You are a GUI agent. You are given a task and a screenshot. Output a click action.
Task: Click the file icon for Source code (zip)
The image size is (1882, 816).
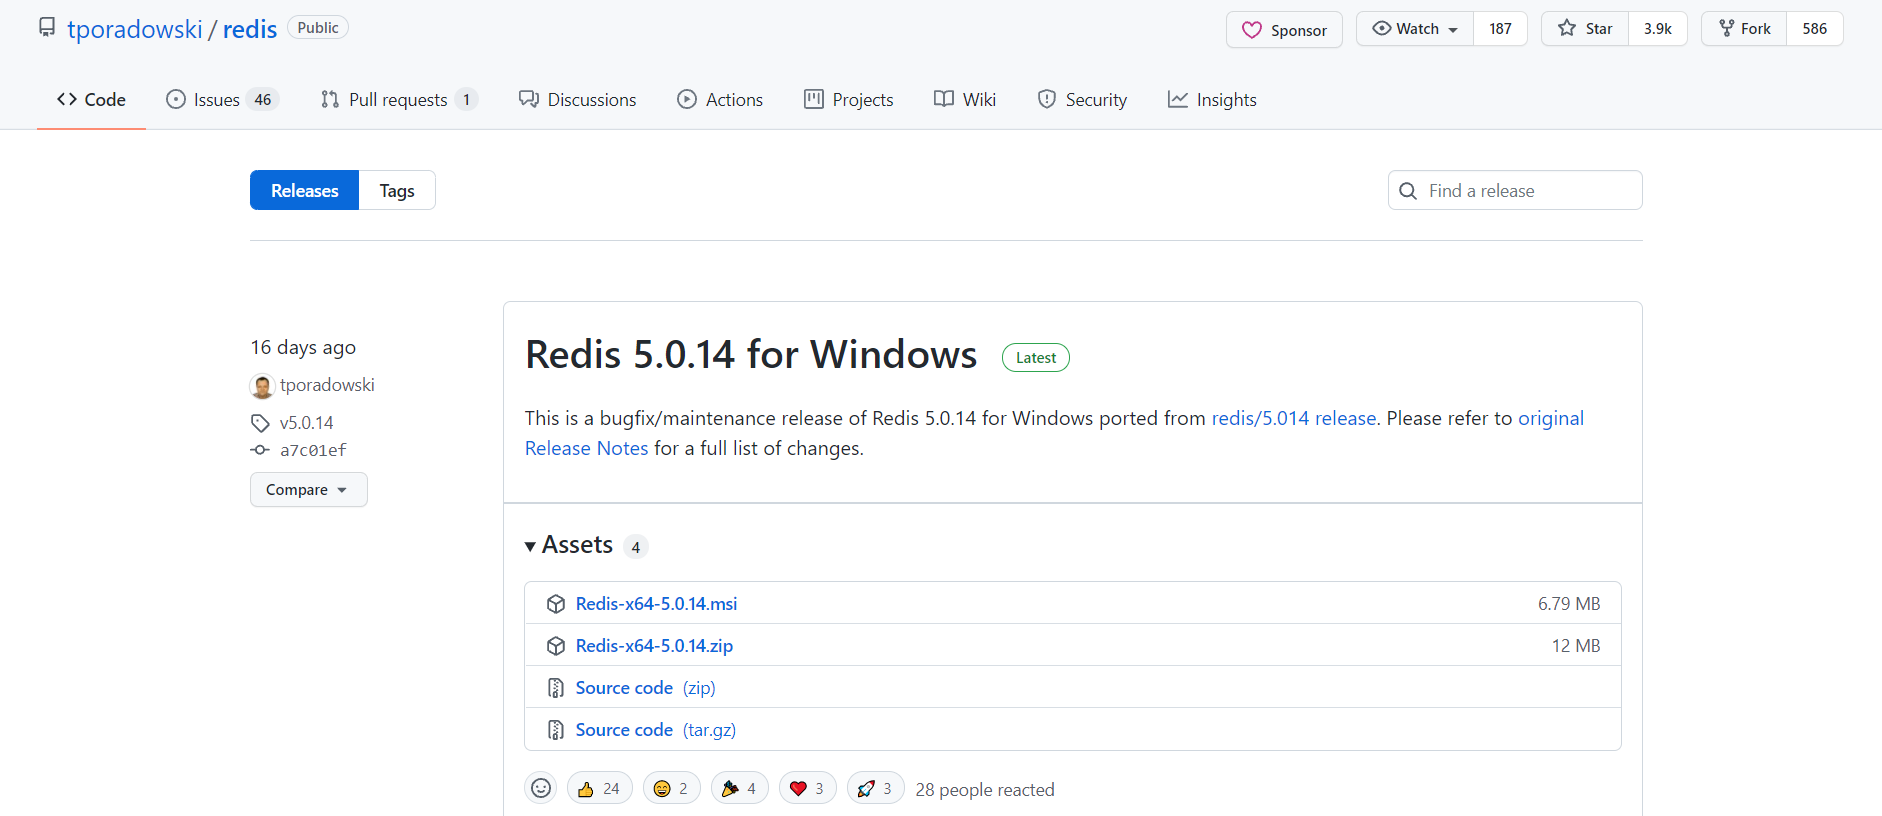click(556, 688)
